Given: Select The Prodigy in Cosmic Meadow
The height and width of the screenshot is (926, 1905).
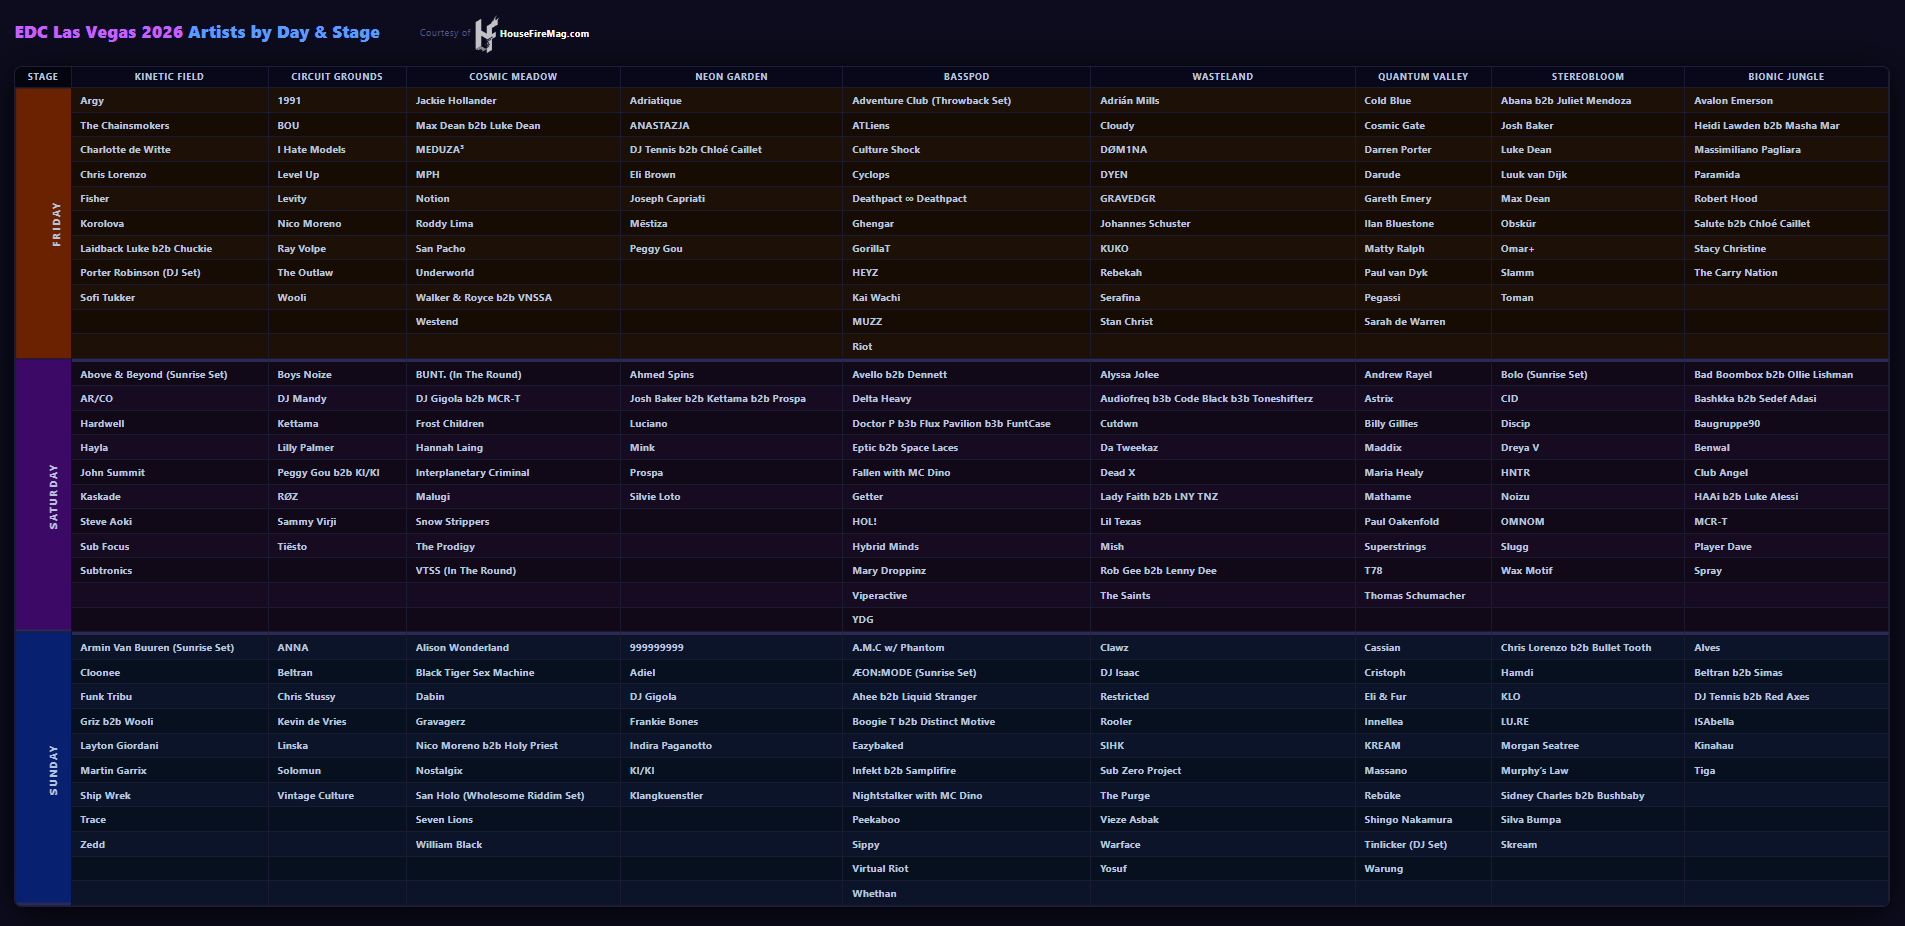Looking at the screenshot, I should [445, 547].
